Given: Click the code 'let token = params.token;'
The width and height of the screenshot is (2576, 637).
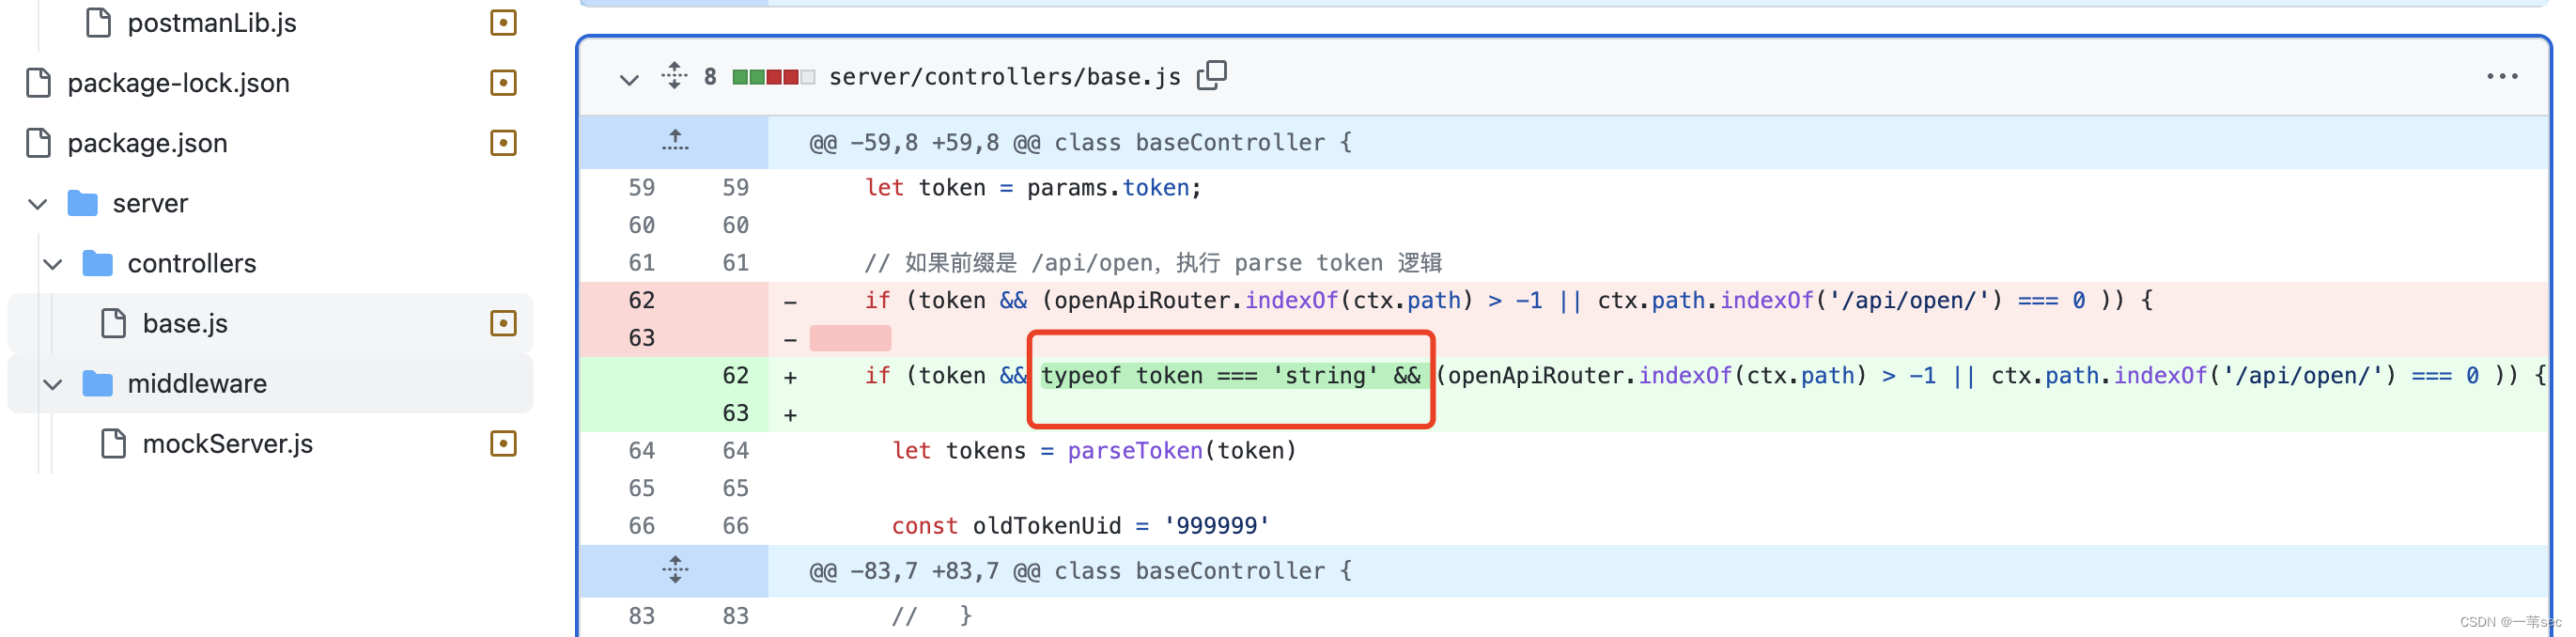Looking at the screenshot, I should coord(1033,187).
